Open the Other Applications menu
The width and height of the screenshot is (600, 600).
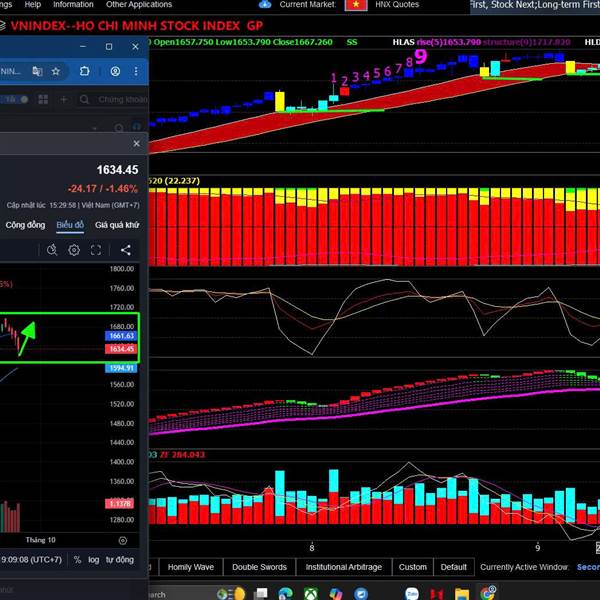(139, 5)
